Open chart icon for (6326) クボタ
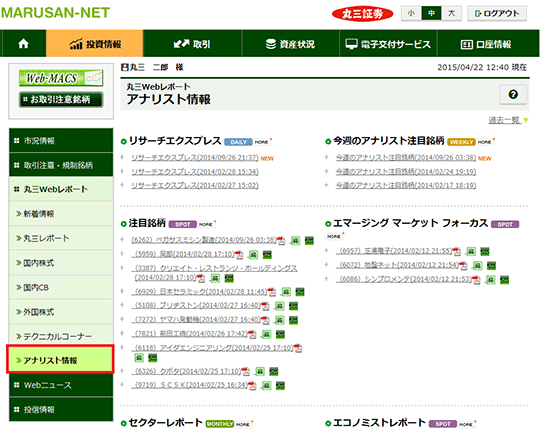 (x=274, y=371)
